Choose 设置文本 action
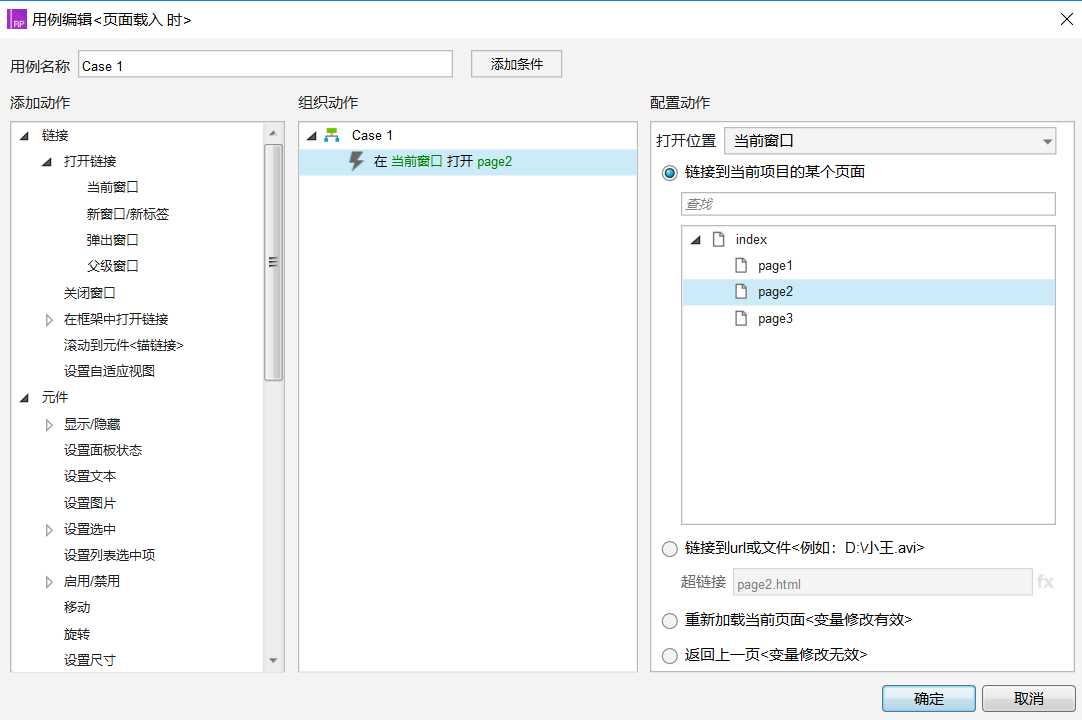This screenshot has width=1082, height=720. 90,476
